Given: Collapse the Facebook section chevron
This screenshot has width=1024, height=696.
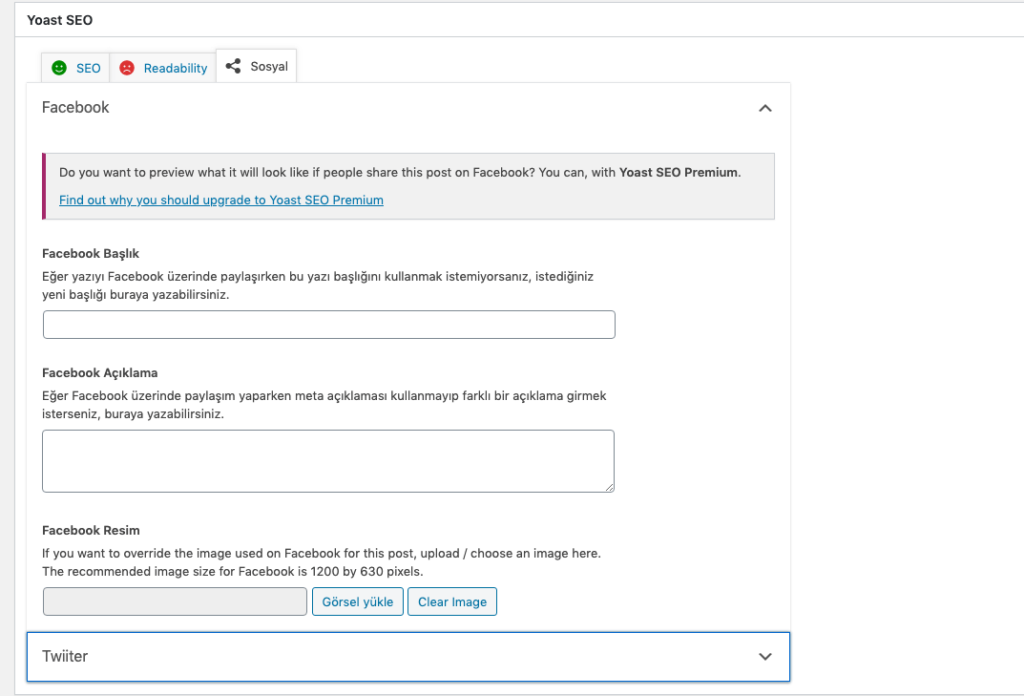Looking at the screenshot, I should tap(765, 108).
